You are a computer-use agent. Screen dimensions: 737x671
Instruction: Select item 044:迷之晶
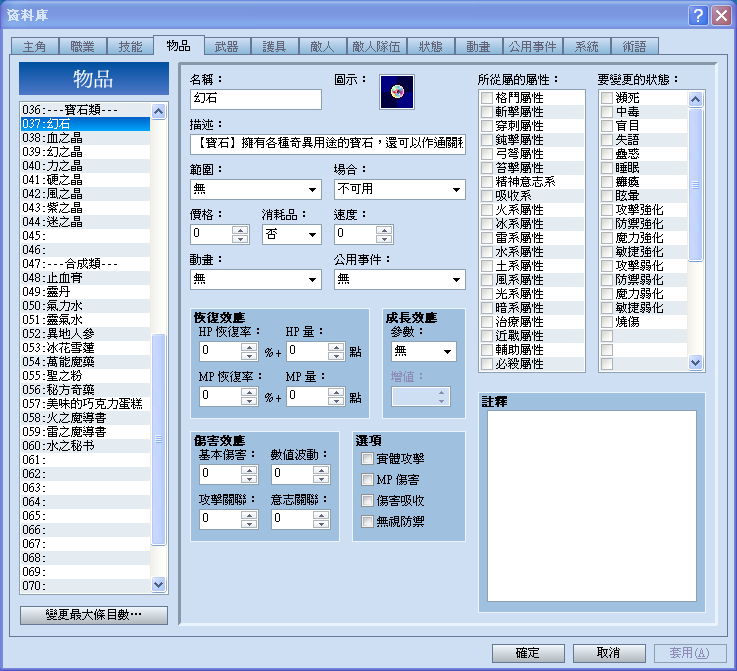pyautogui.click(x=86, y=222)
